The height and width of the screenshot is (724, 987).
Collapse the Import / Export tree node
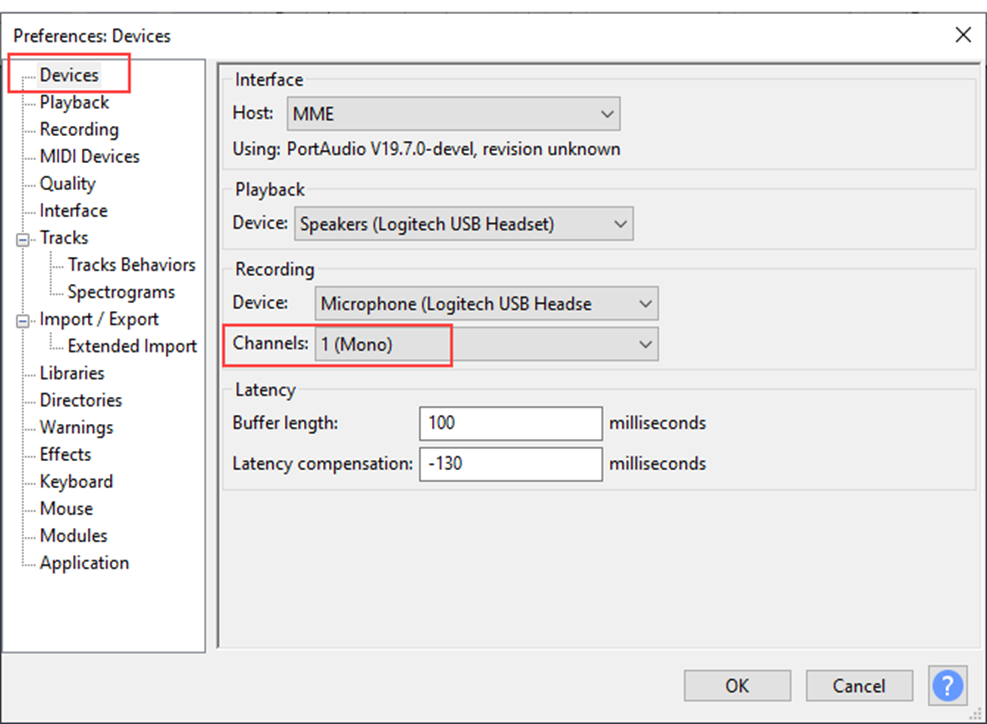pos(23,321)
